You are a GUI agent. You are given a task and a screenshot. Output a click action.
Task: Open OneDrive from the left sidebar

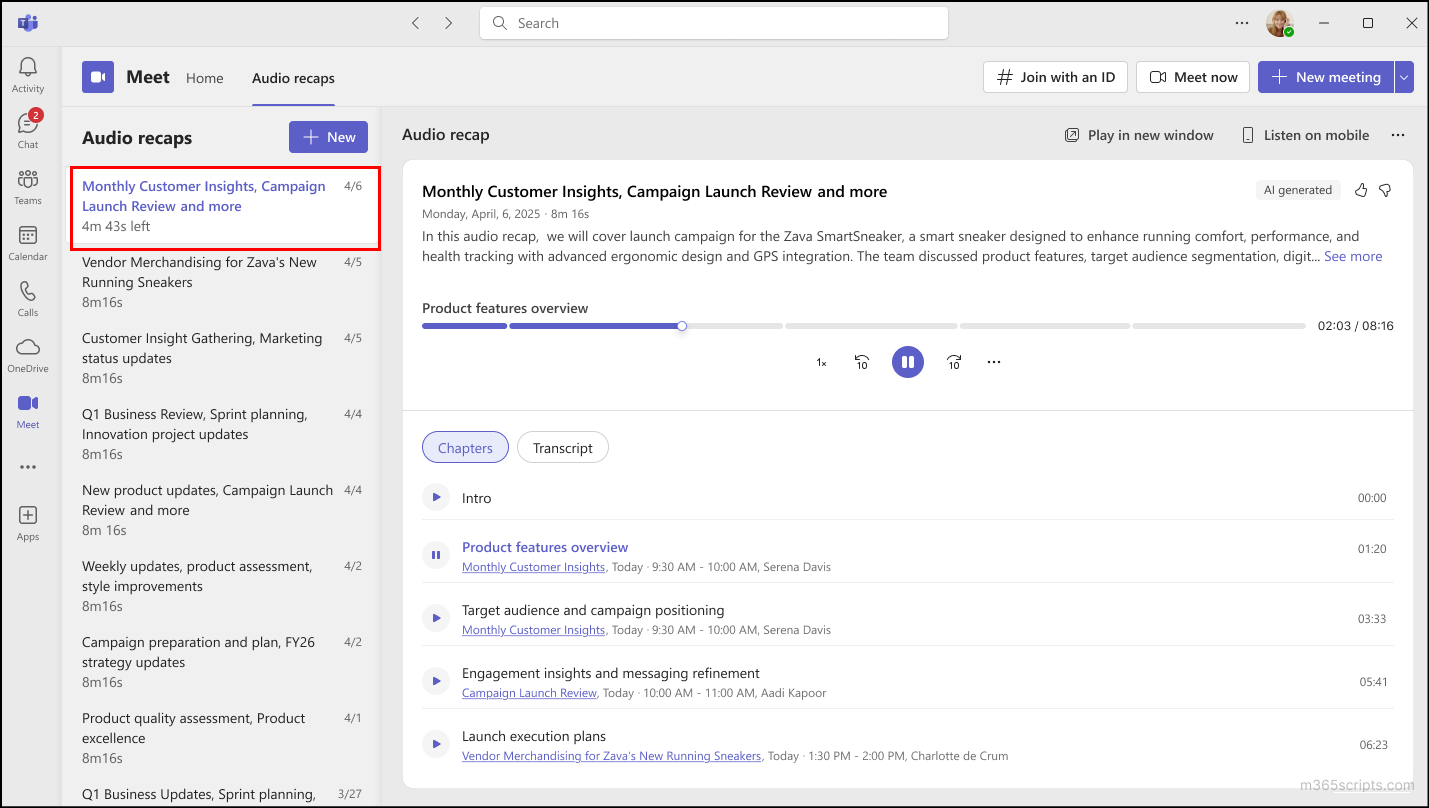pyautogui.click(x=28, y=352)
